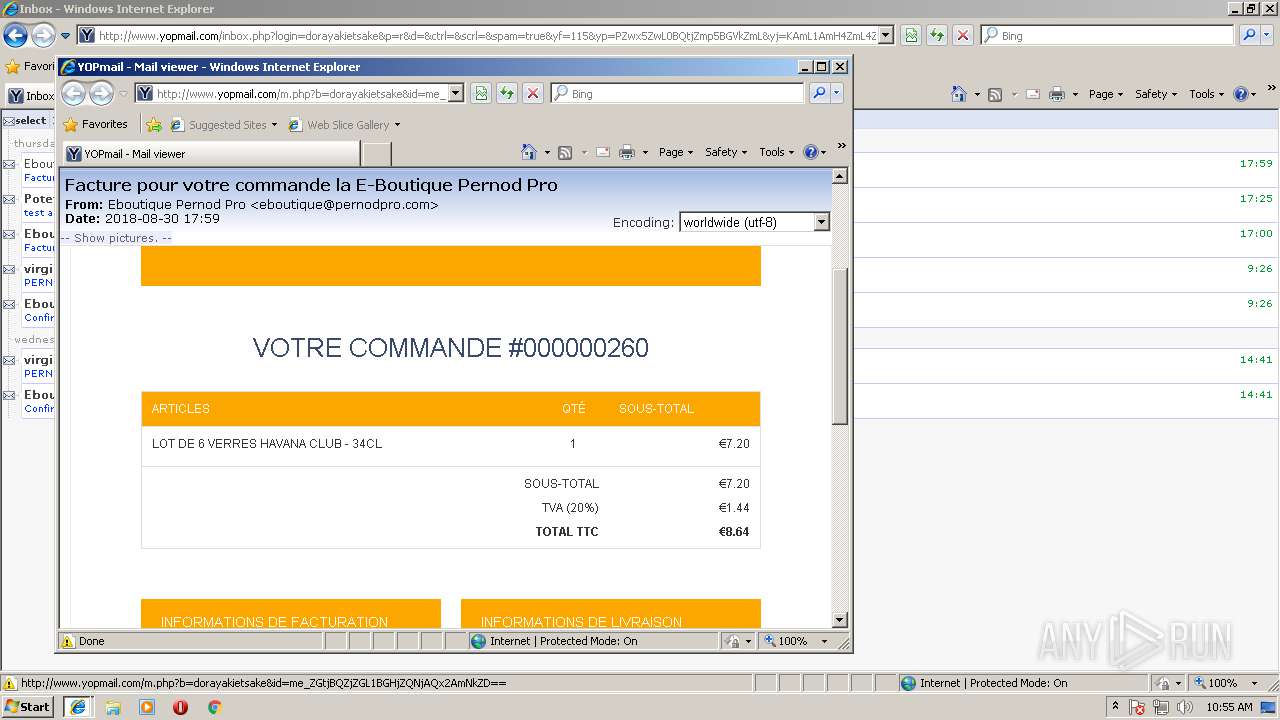Click the Inbox window address bar URL
The width and height of the screenshot is (1280, 720).
(x=487, y=36)
